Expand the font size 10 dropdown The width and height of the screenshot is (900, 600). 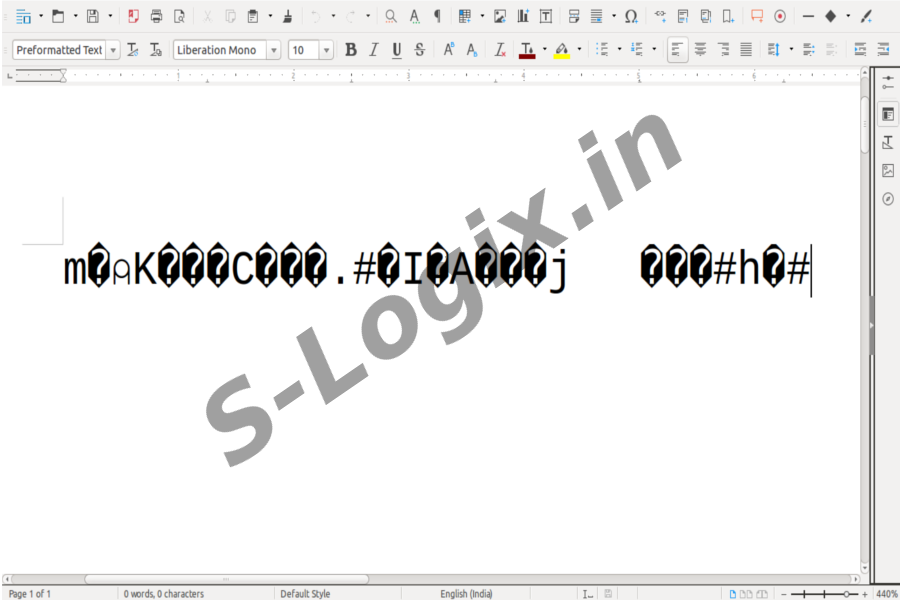(x=326, y=50)
